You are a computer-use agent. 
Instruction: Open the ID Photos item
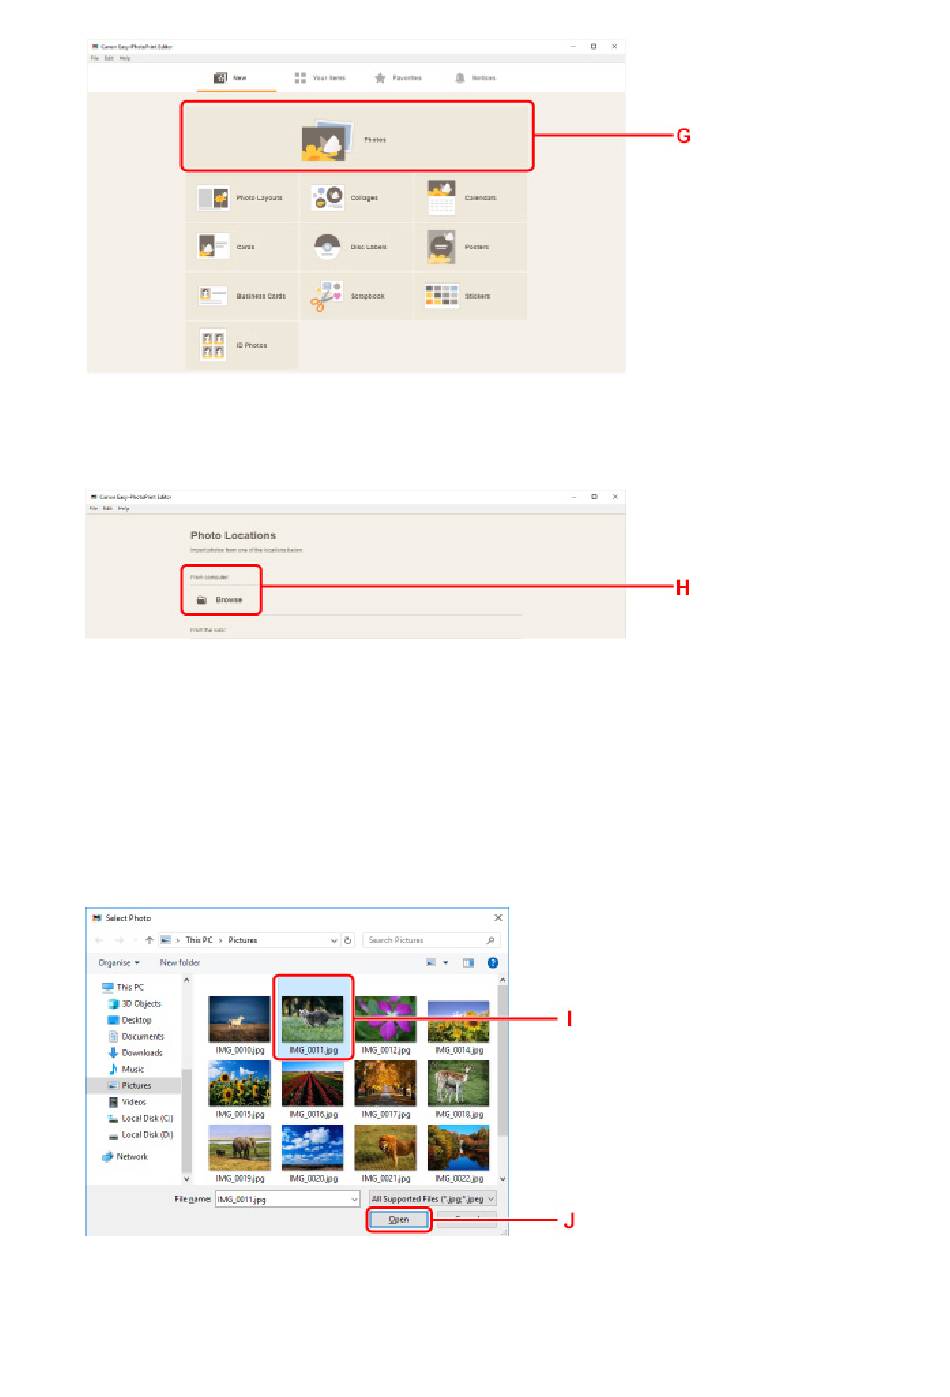(241, 345)
